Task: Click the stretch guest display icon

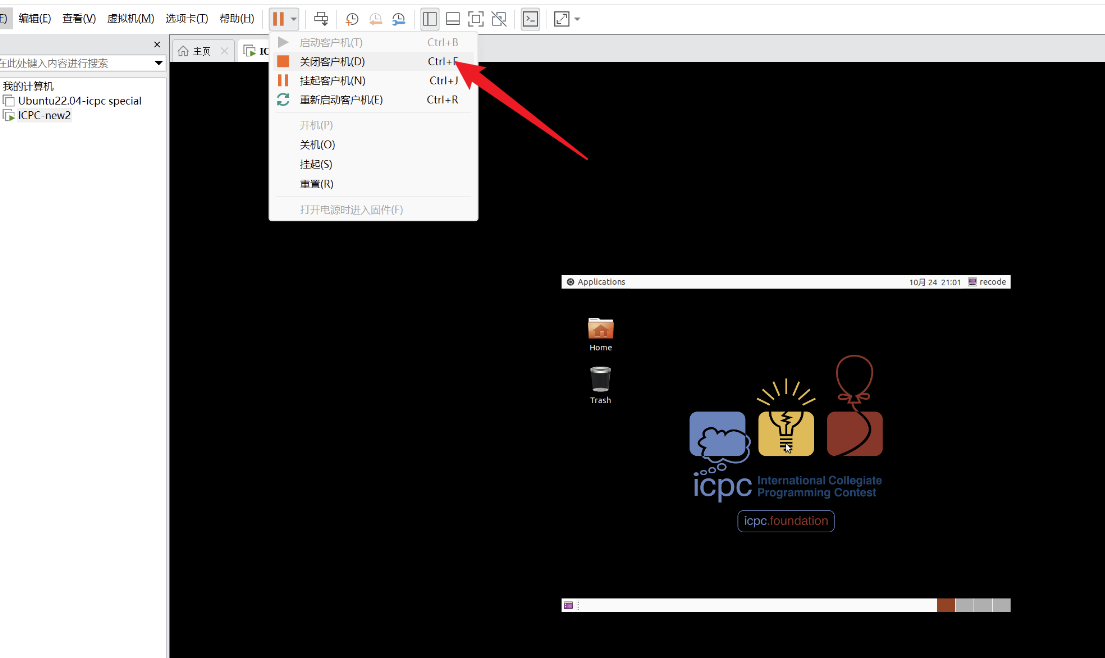Action: coord(562,19)
